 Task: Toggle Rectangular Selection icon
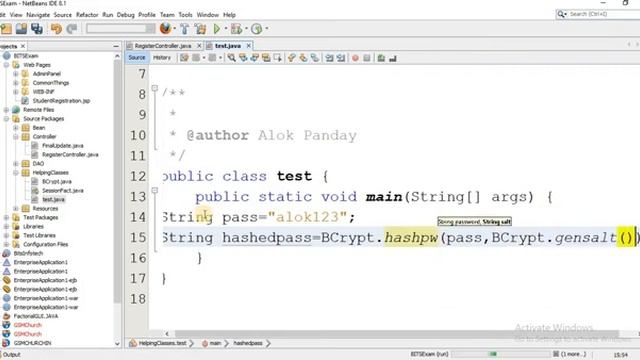(x=278, y=58)
